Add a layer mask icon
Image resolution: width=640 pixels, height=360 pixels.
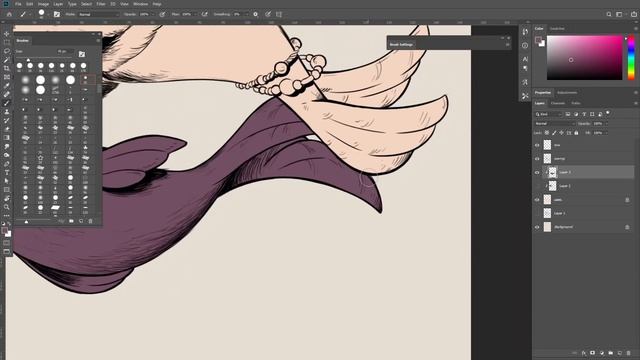click(593, 353)
